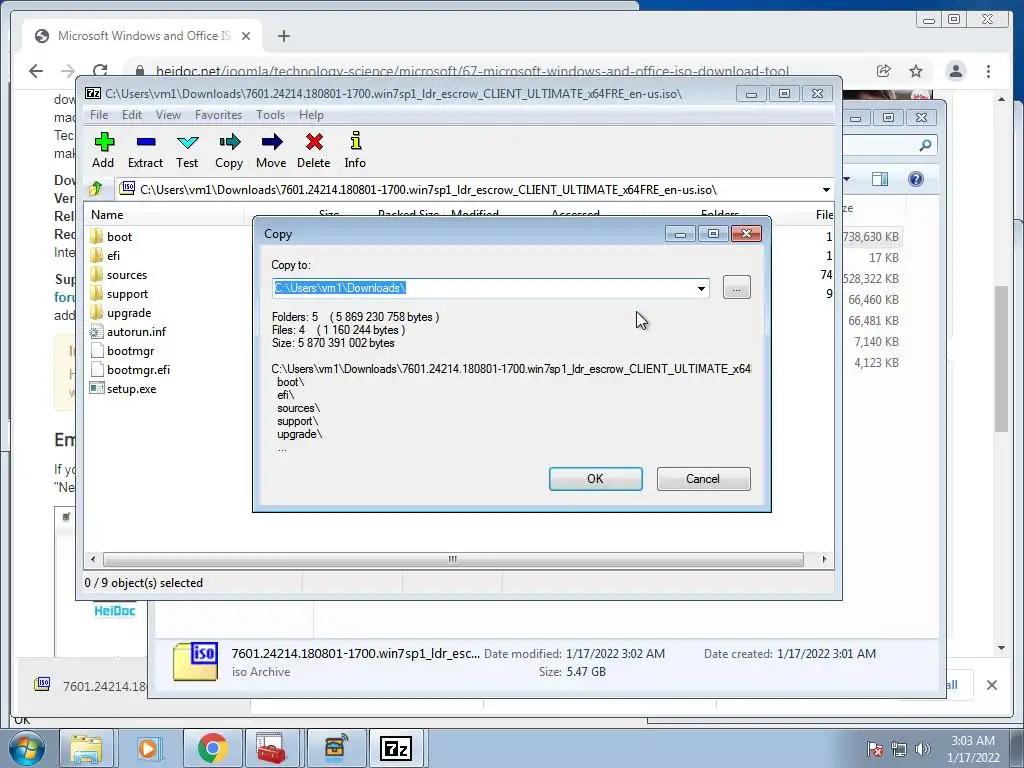1024x768 pixels.
Task: Click the downloaded ISO item in Chrome downloads bar
Action: pyautogui.click(x=91, y=685)
